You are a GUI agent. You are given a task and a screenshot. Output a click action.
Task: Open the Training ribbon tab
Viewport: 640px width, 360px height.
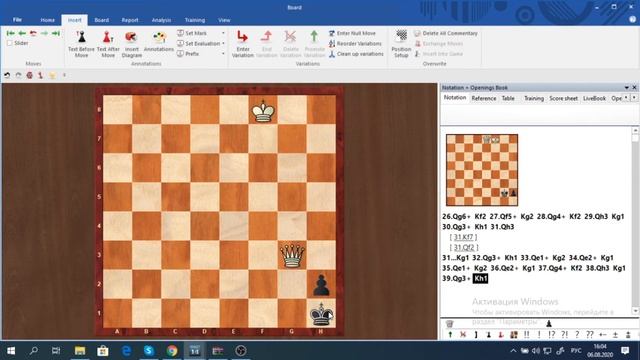(x=195, y=20)
